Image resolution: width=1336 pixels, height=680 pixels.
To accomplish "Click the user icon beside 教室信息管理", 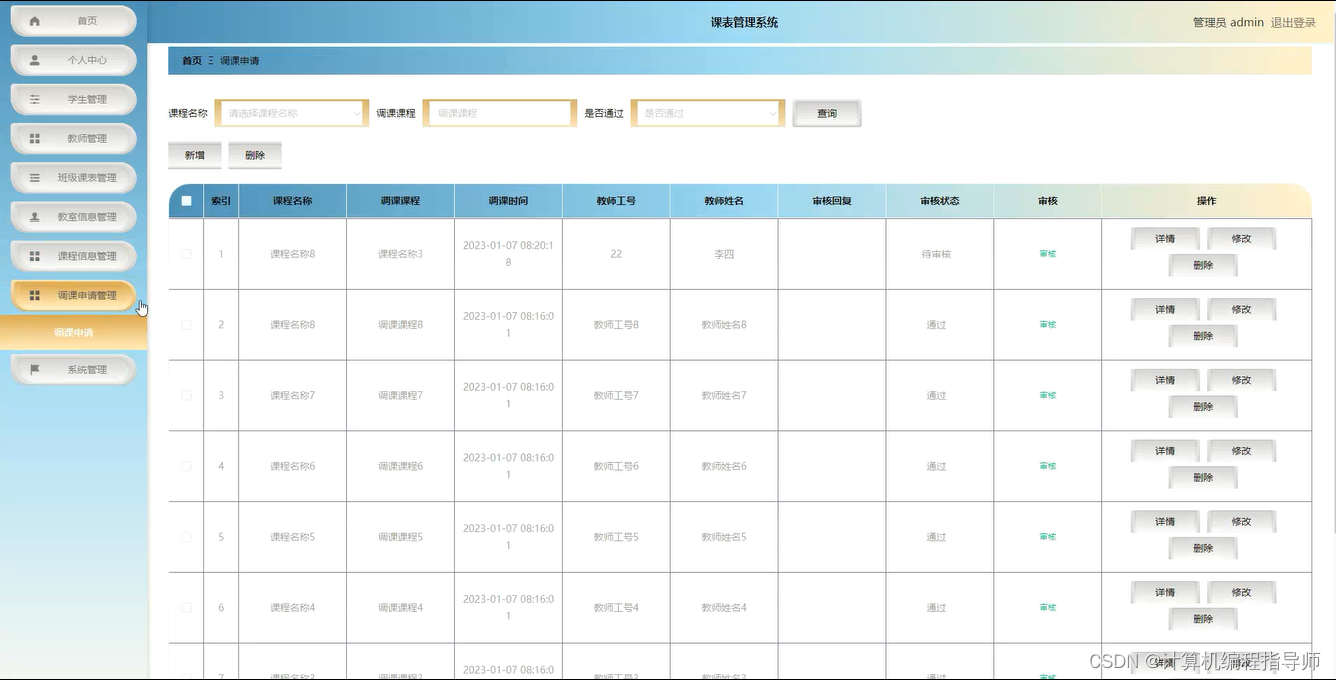I will coord(35,216).
